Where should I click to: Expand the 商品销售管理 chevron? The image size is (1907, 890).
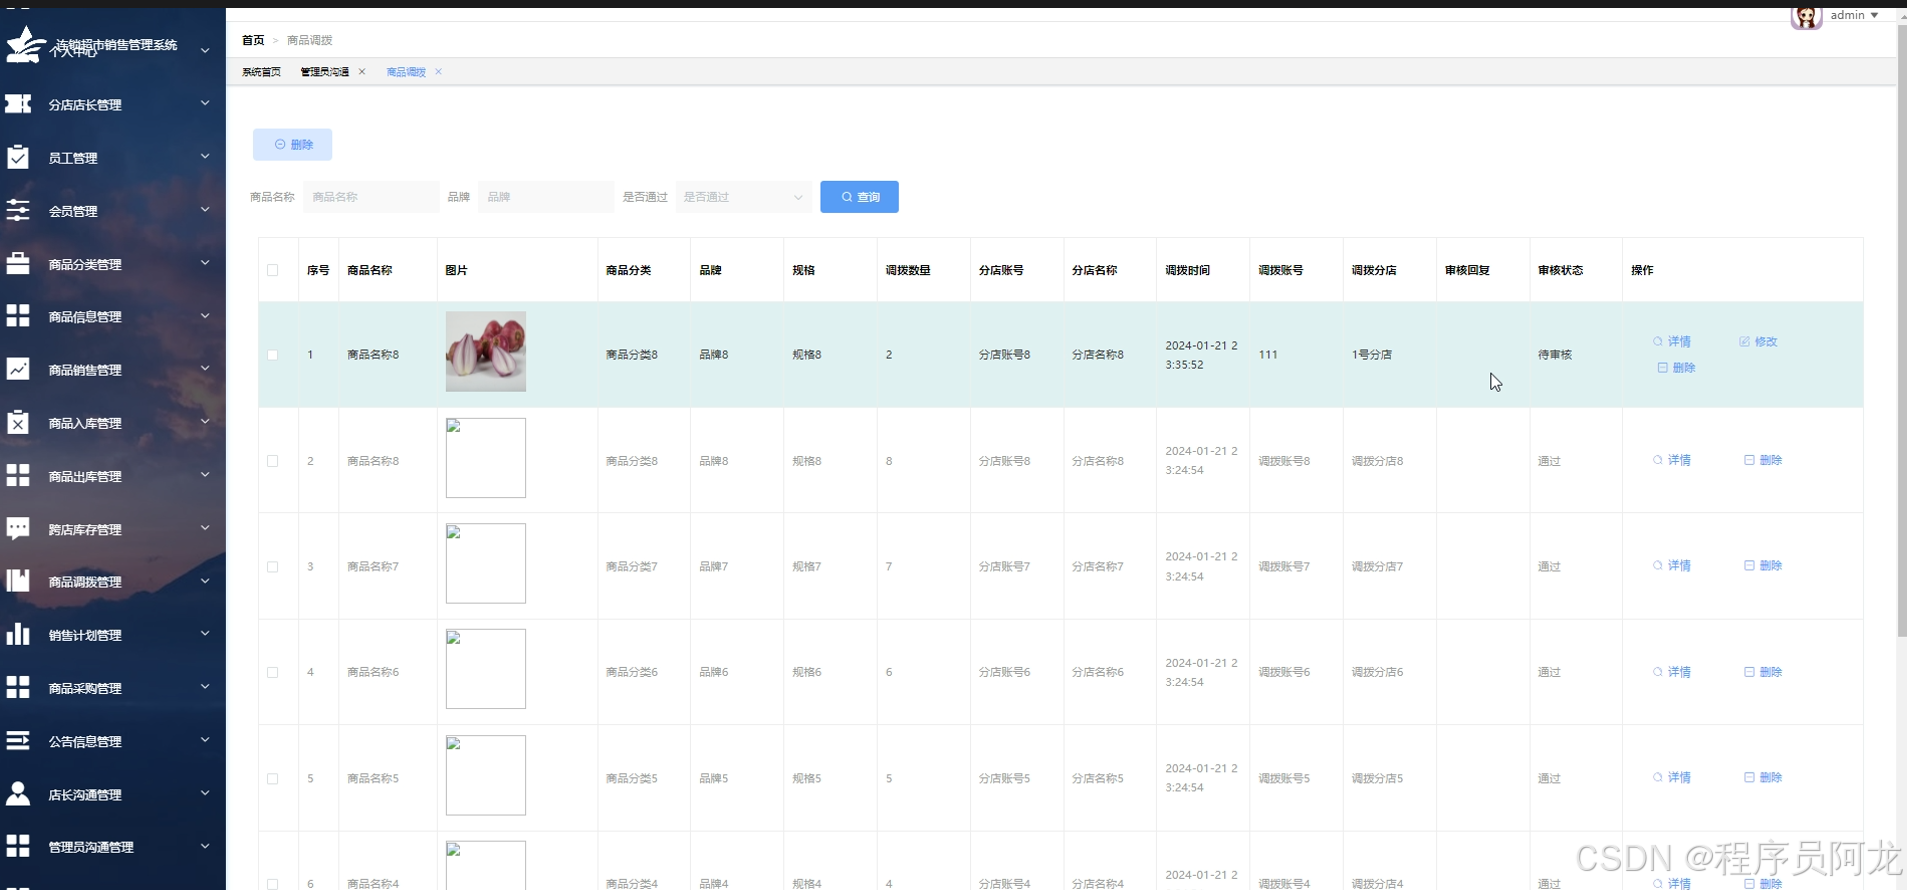pyautogui.click(x=205, y=368)
